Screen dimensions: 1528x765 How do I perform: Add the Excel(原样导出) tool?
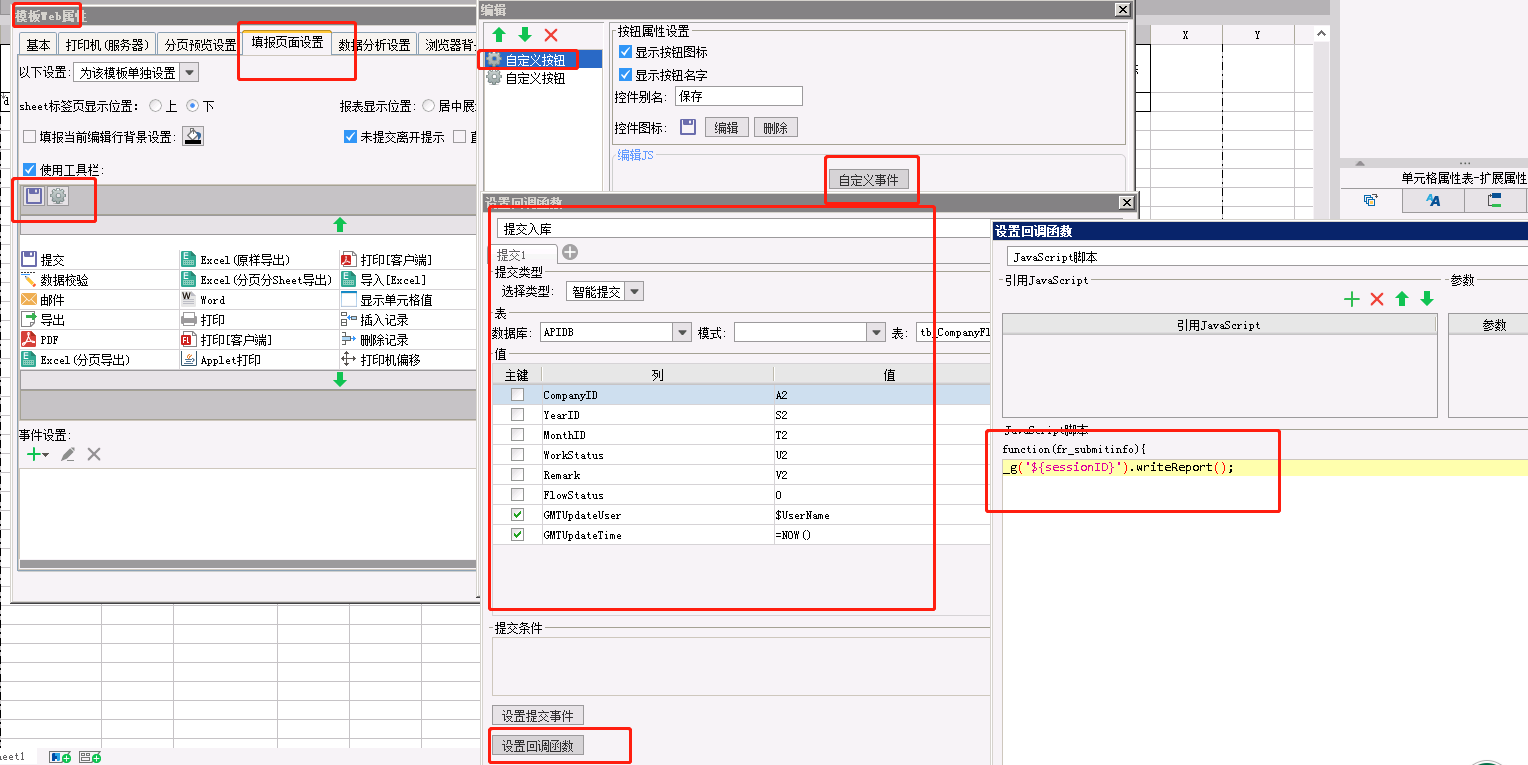pos(235,260)
